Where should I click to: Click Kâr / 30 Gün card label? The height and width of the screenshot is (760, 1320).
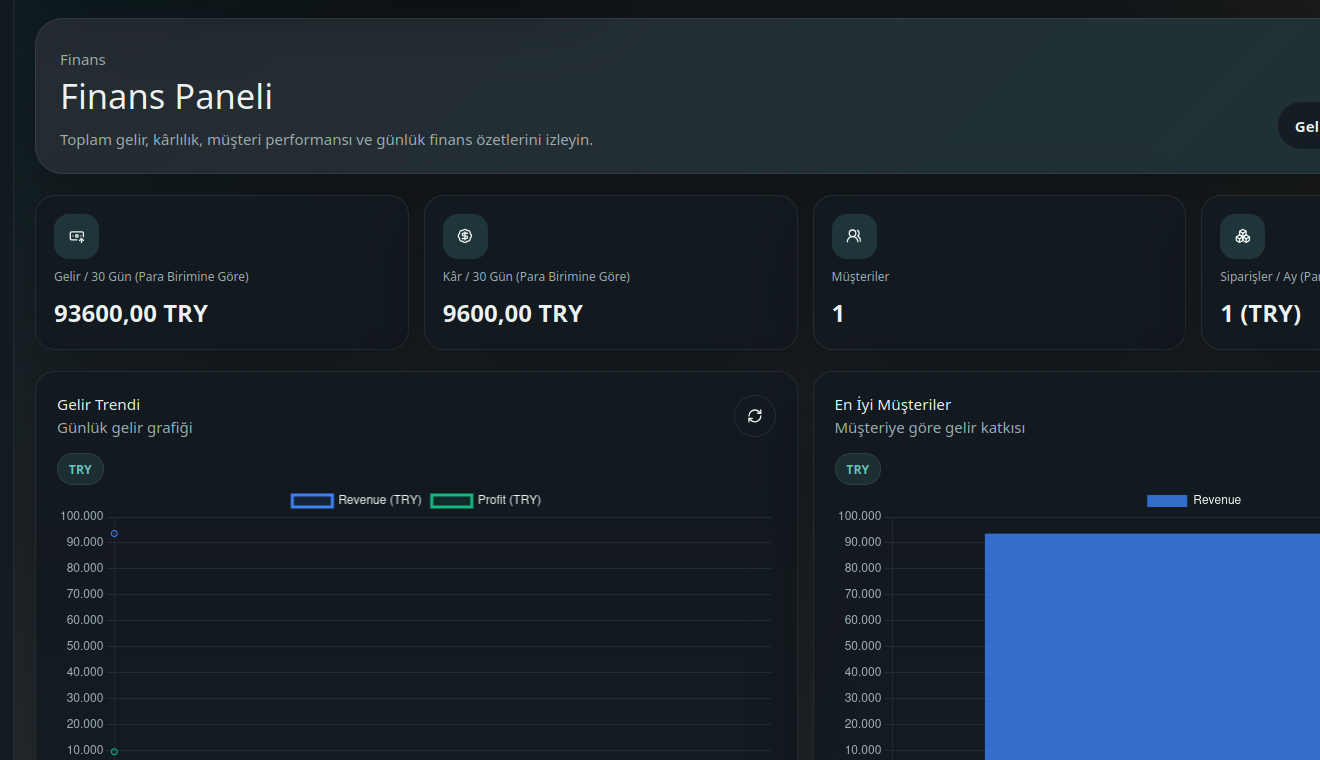pyautogui.click(x=536, y=277)
